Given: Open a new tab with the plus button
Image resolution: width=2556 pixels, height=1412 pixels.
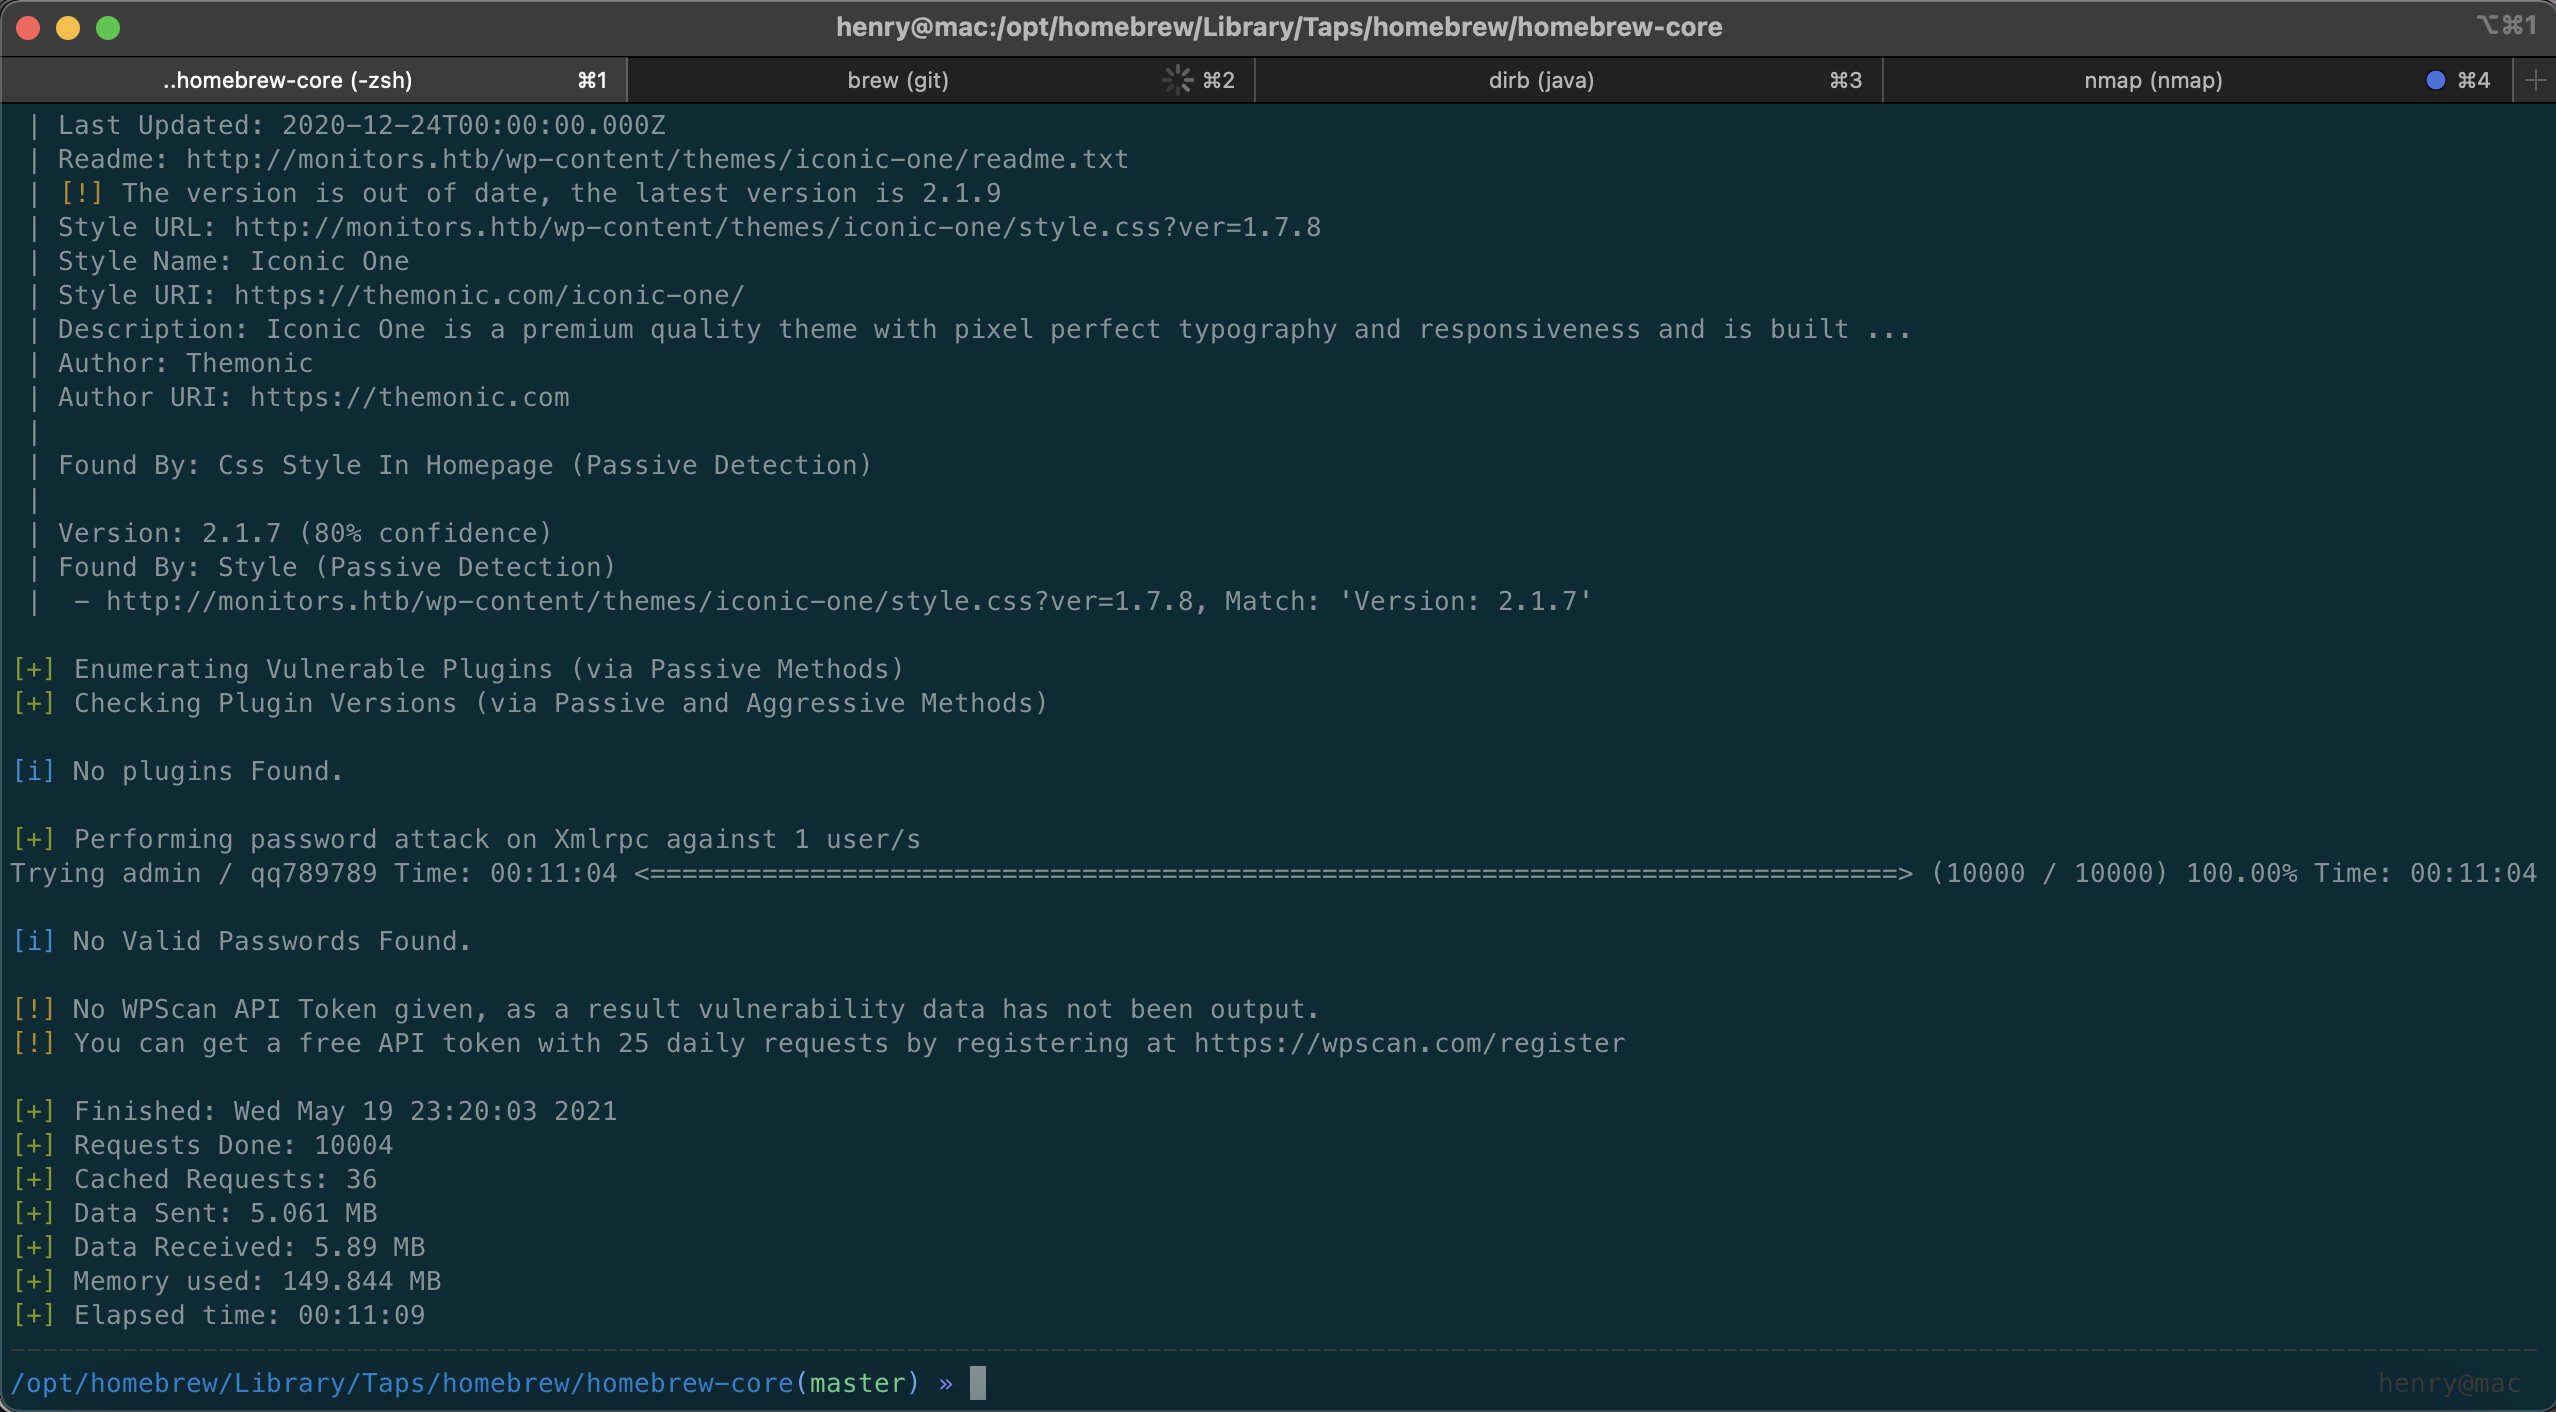Looking at the screenshot, I should point(2535,80).
